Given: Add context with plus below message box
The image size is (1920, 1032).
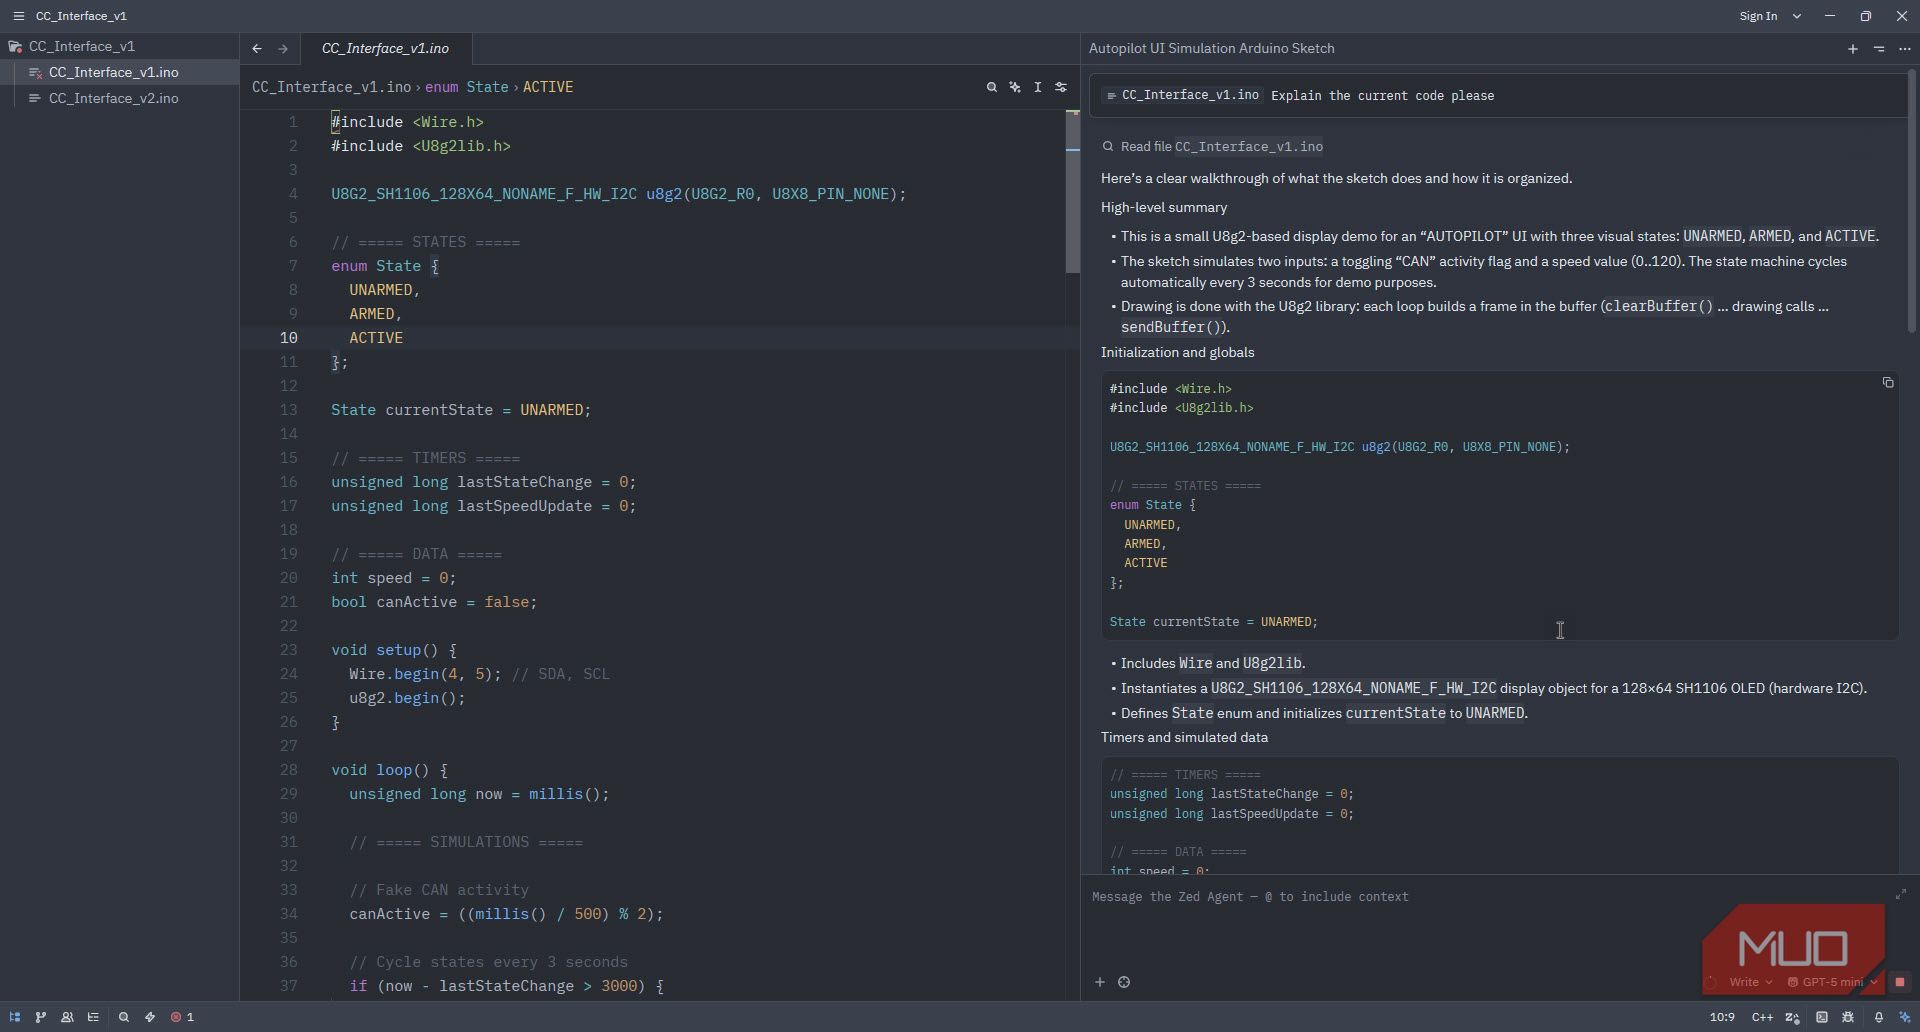Looking at the screenshot, I should click(1100, 982).
